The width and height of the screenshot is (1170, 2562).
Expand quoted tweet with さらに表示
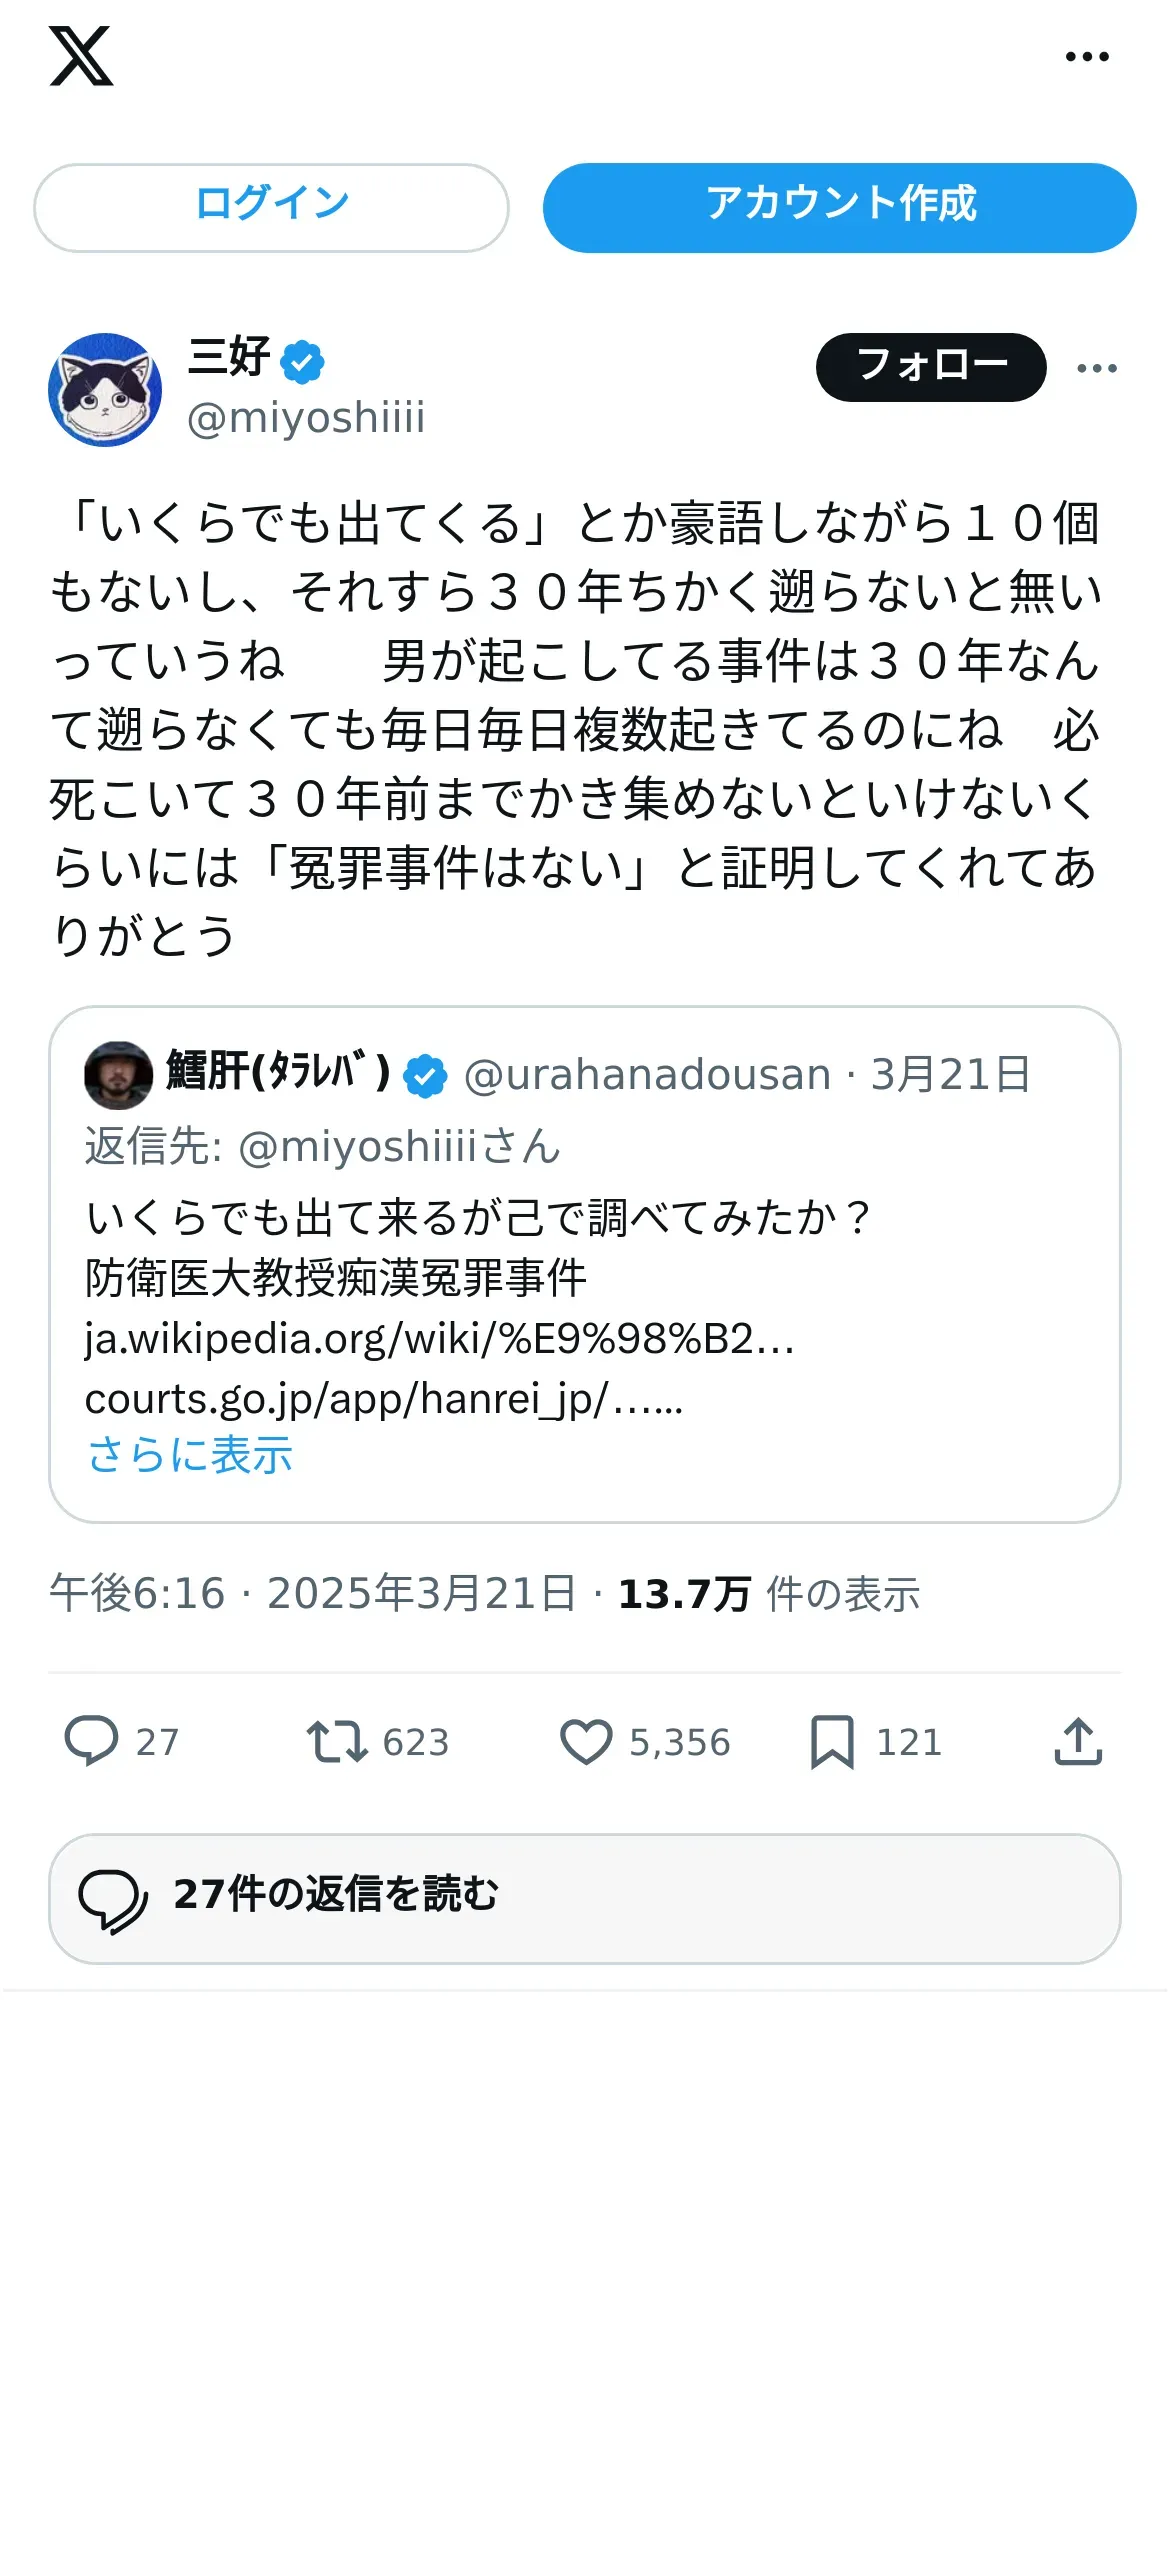[190, 1455]
